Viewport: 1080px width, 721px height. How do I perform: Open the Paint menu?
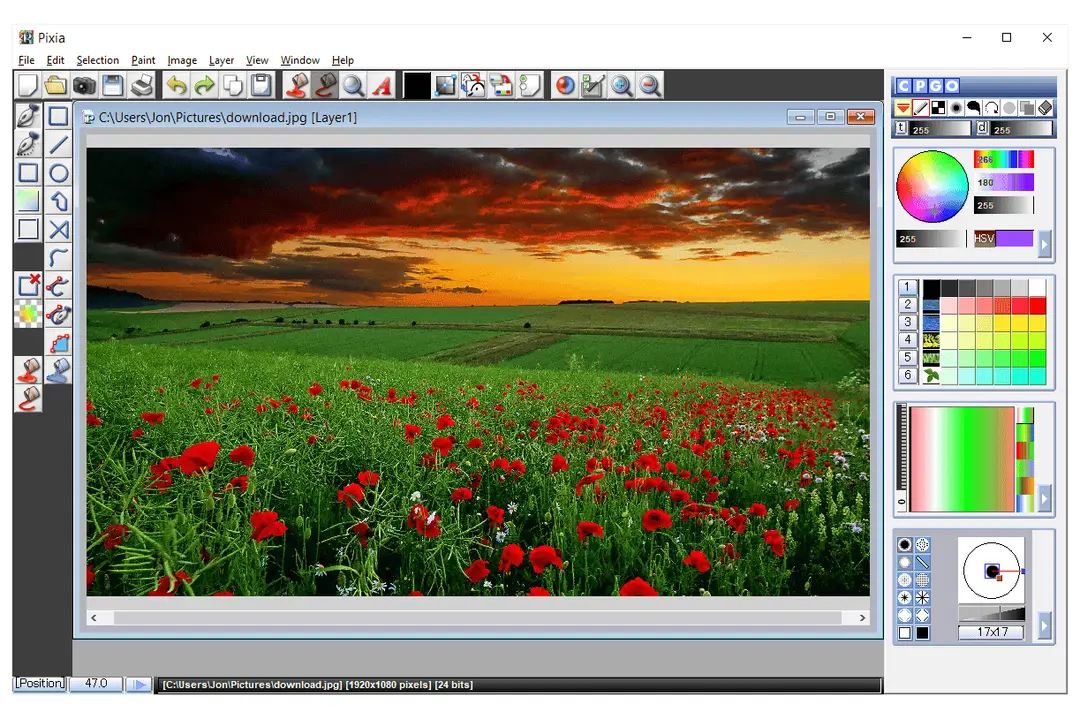point(143,61)
